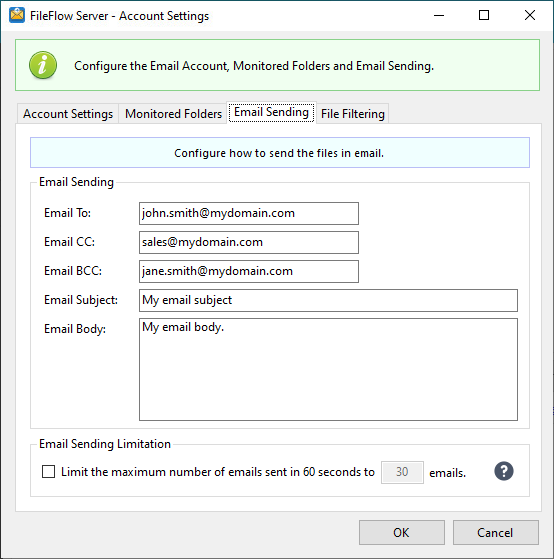
Task: Select the Email Sending tab
Action: (271, 112)
